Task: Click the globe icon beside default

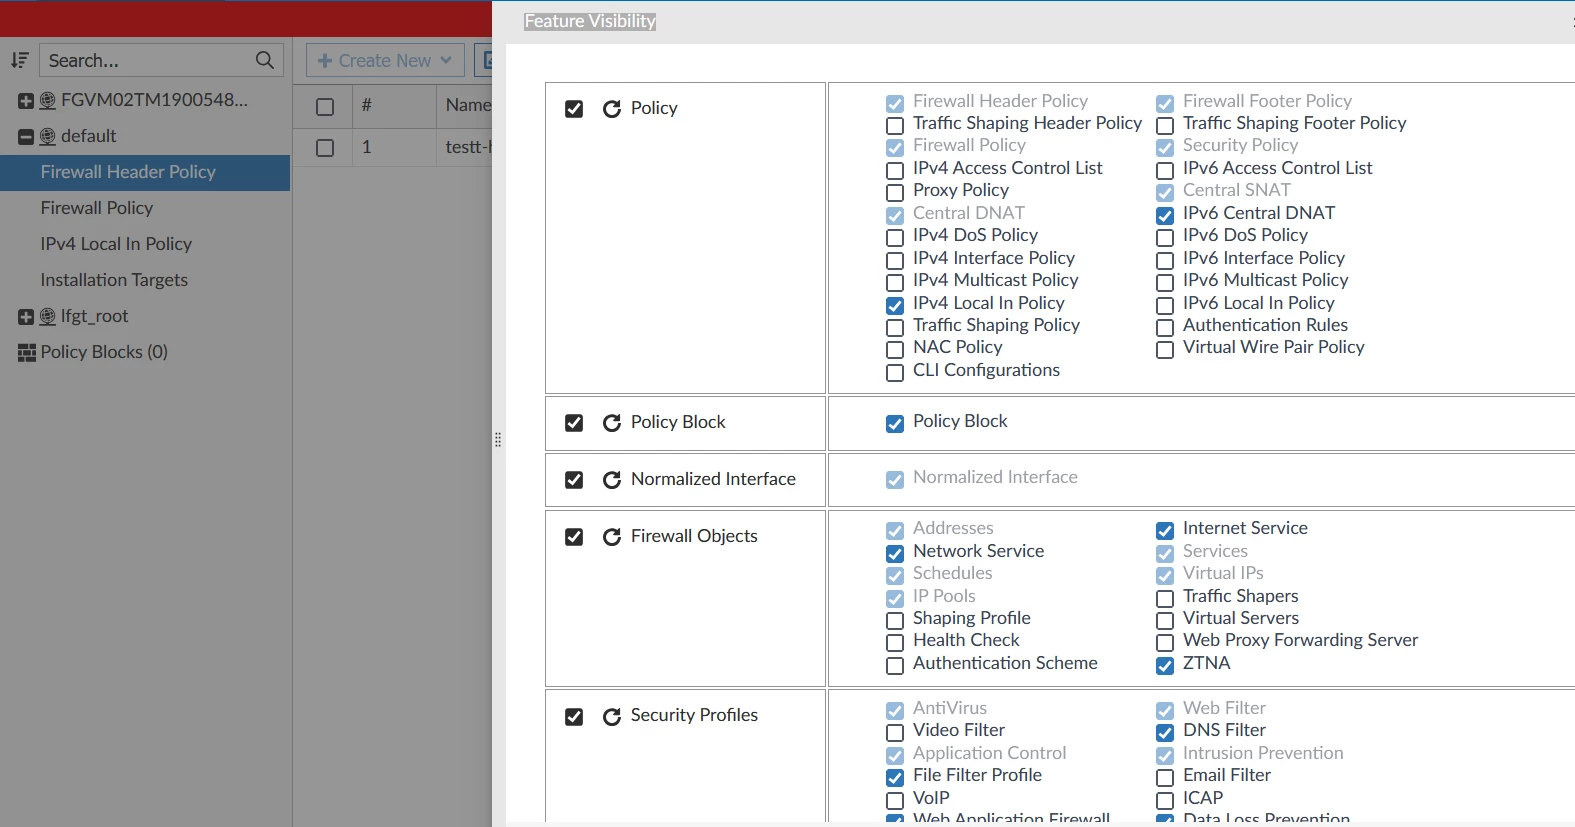Action: click(x=47, y=136)
